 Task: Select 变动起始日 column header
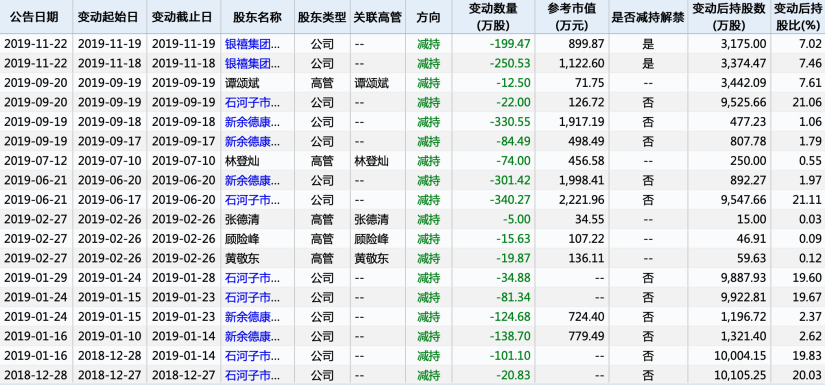(x=109, y=17)
